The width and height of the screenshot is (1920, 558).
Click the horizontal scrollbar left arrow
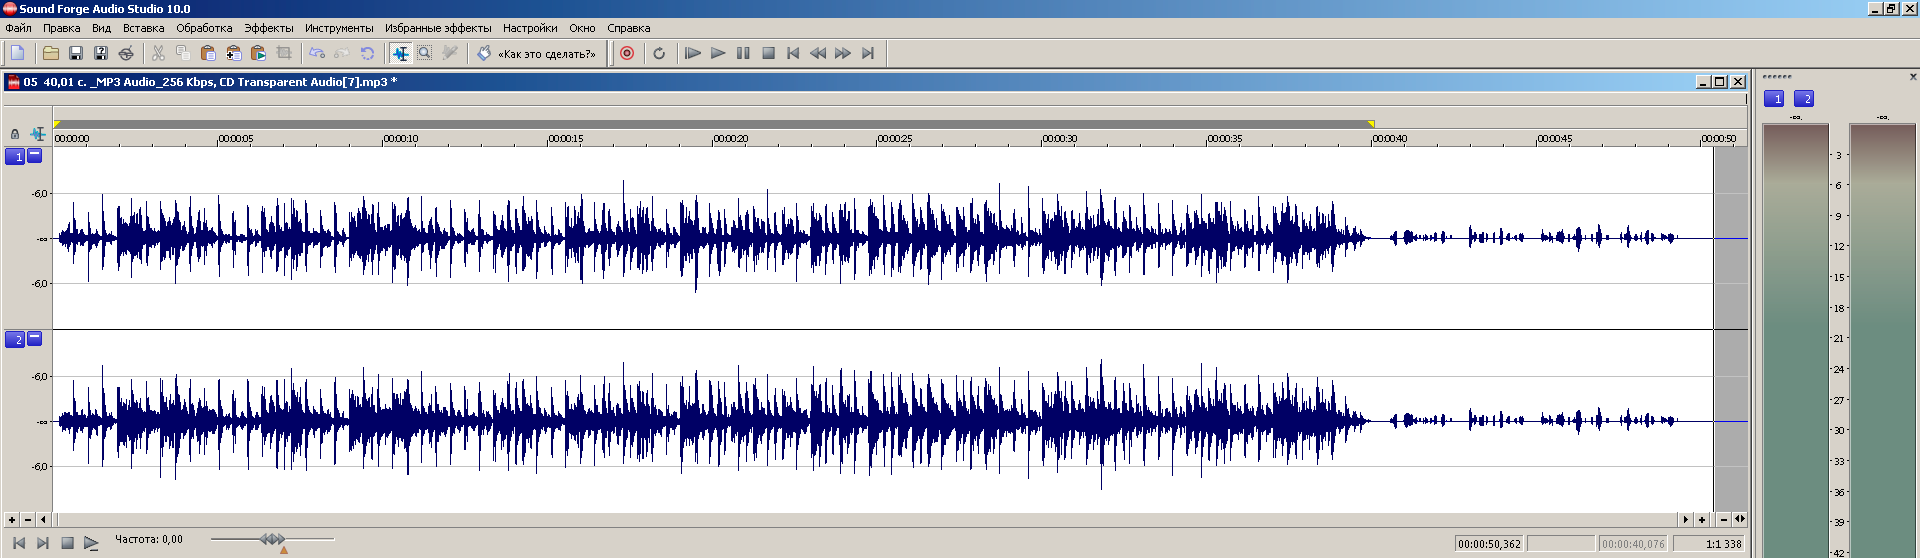click(x=43, y=519)
